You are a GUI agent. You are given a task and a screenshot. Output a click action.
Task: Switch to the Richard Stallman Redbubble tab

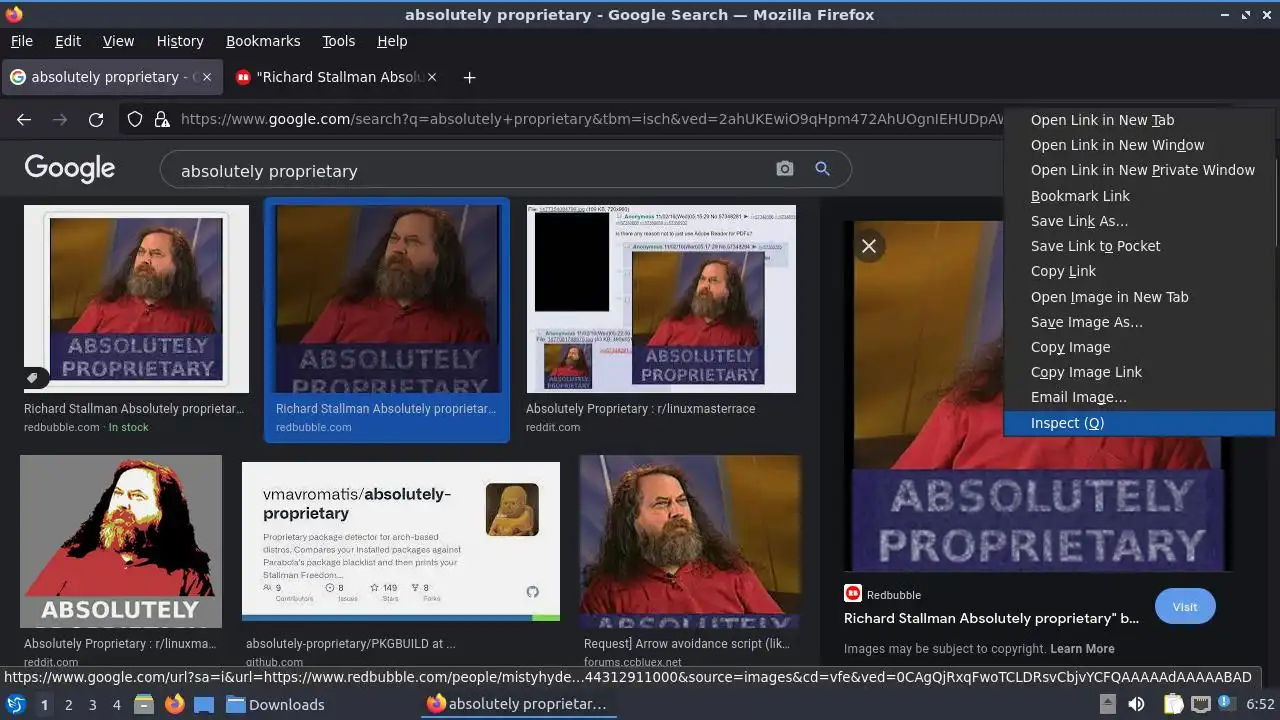pos(336,77)
